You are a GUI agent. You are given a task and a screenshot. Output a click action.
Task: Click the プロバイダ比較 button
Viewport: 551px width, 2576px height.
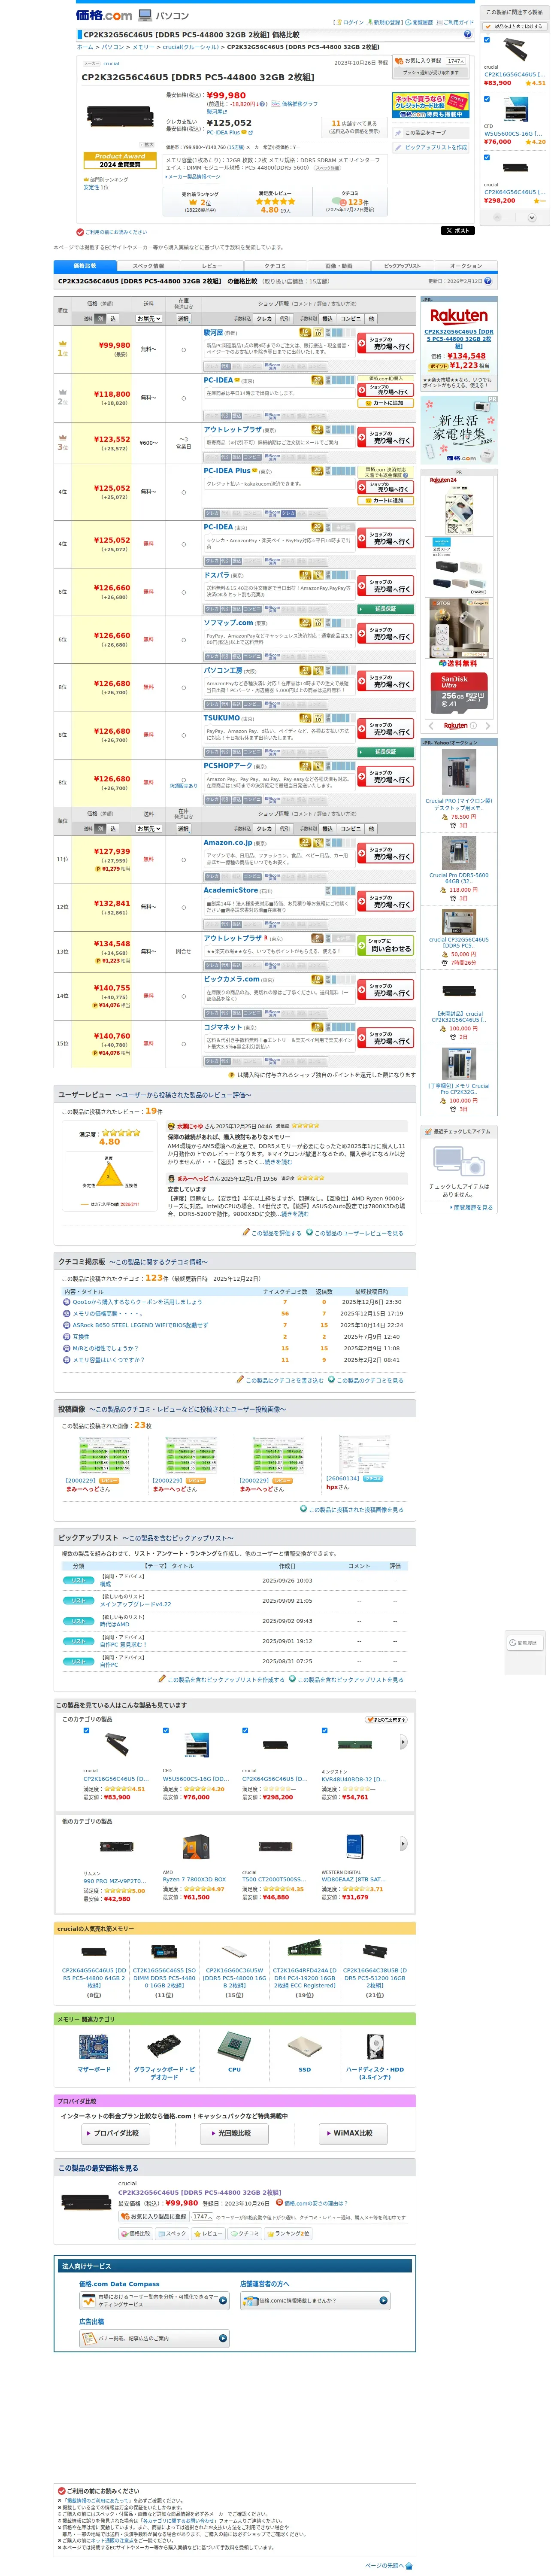[x=115, y=2133]
